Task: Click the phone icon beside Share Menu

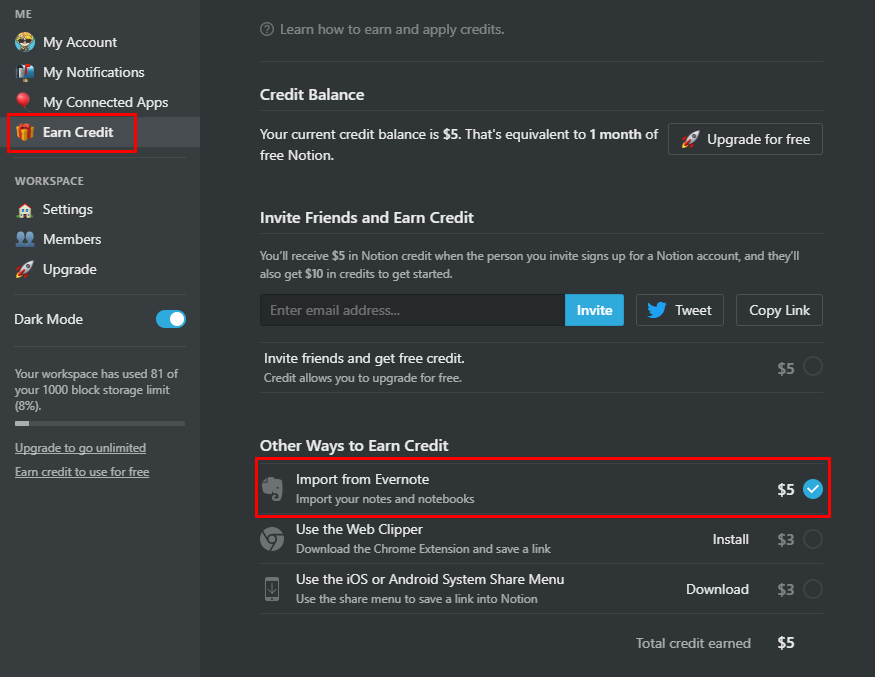Action: [x=272, y=589]
